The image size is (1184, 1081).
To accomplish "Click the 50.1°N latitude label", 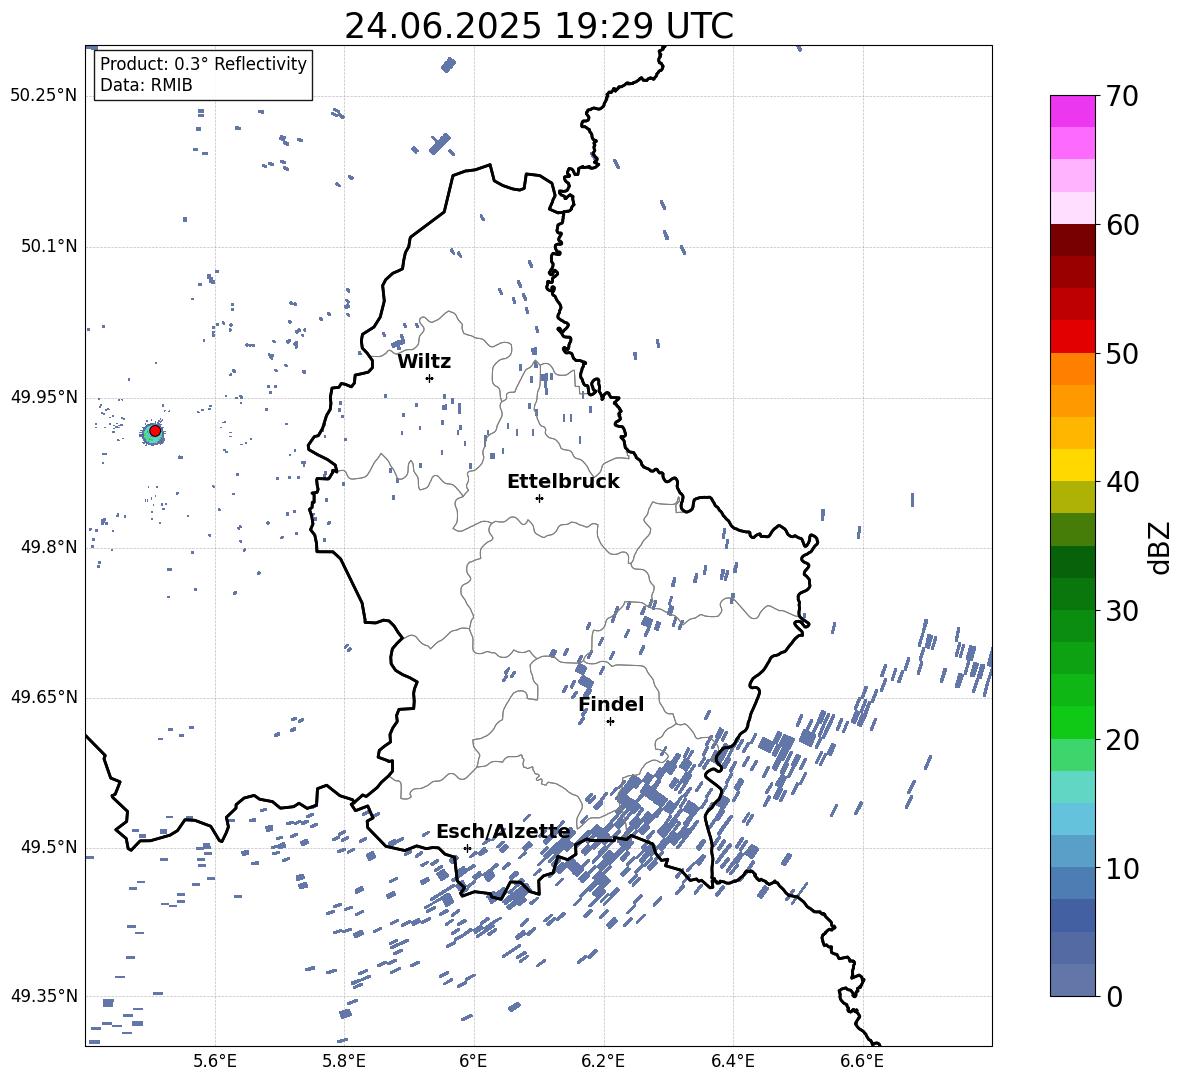I will tap(49, 246).
